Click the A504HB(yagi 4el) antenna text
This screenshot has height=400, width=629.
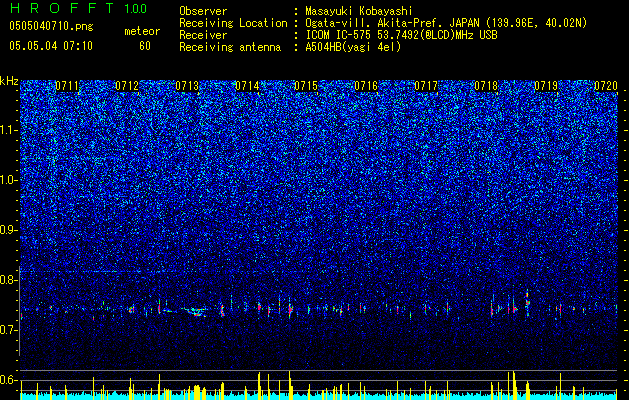click(x=353, y=47)
